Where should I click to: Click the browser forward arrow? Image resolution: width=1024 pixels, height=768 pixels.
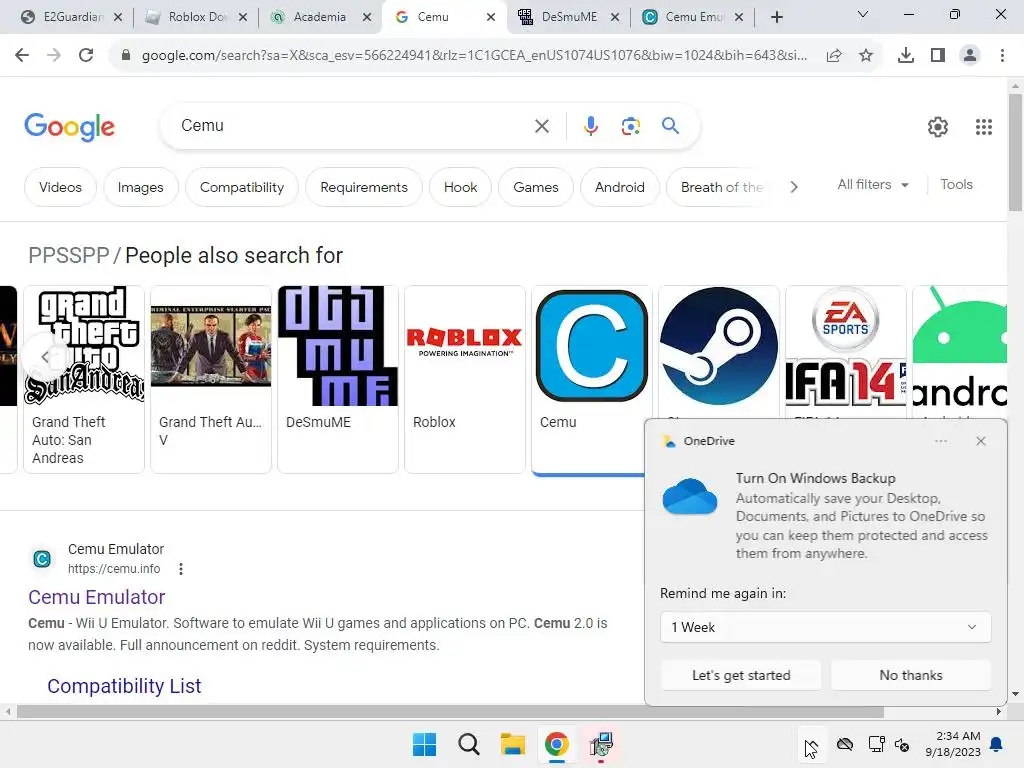pos(54,55)
